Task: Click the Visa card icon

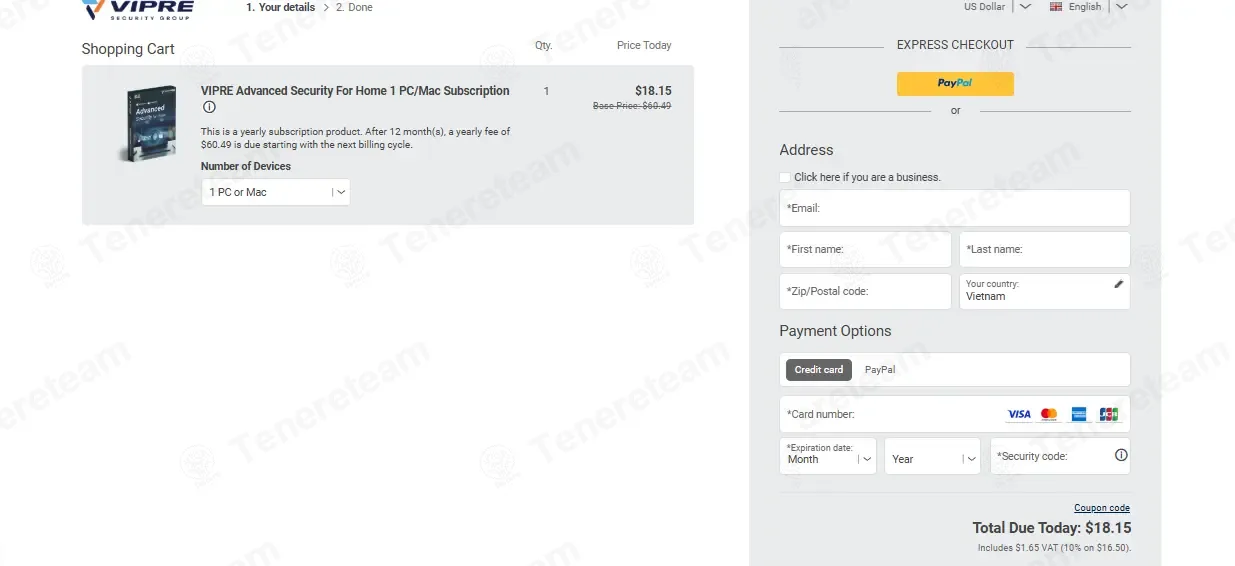Action: (1019, 414)
